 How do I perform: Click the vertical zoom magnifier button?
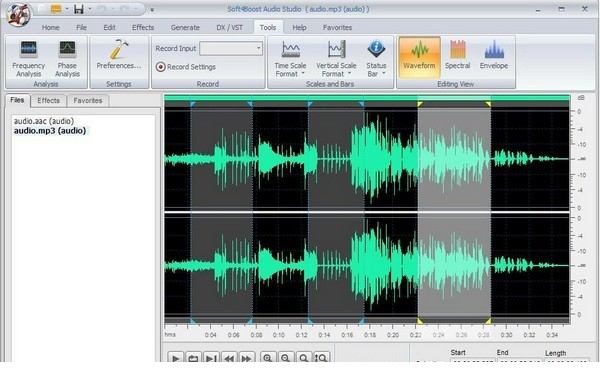321,358
